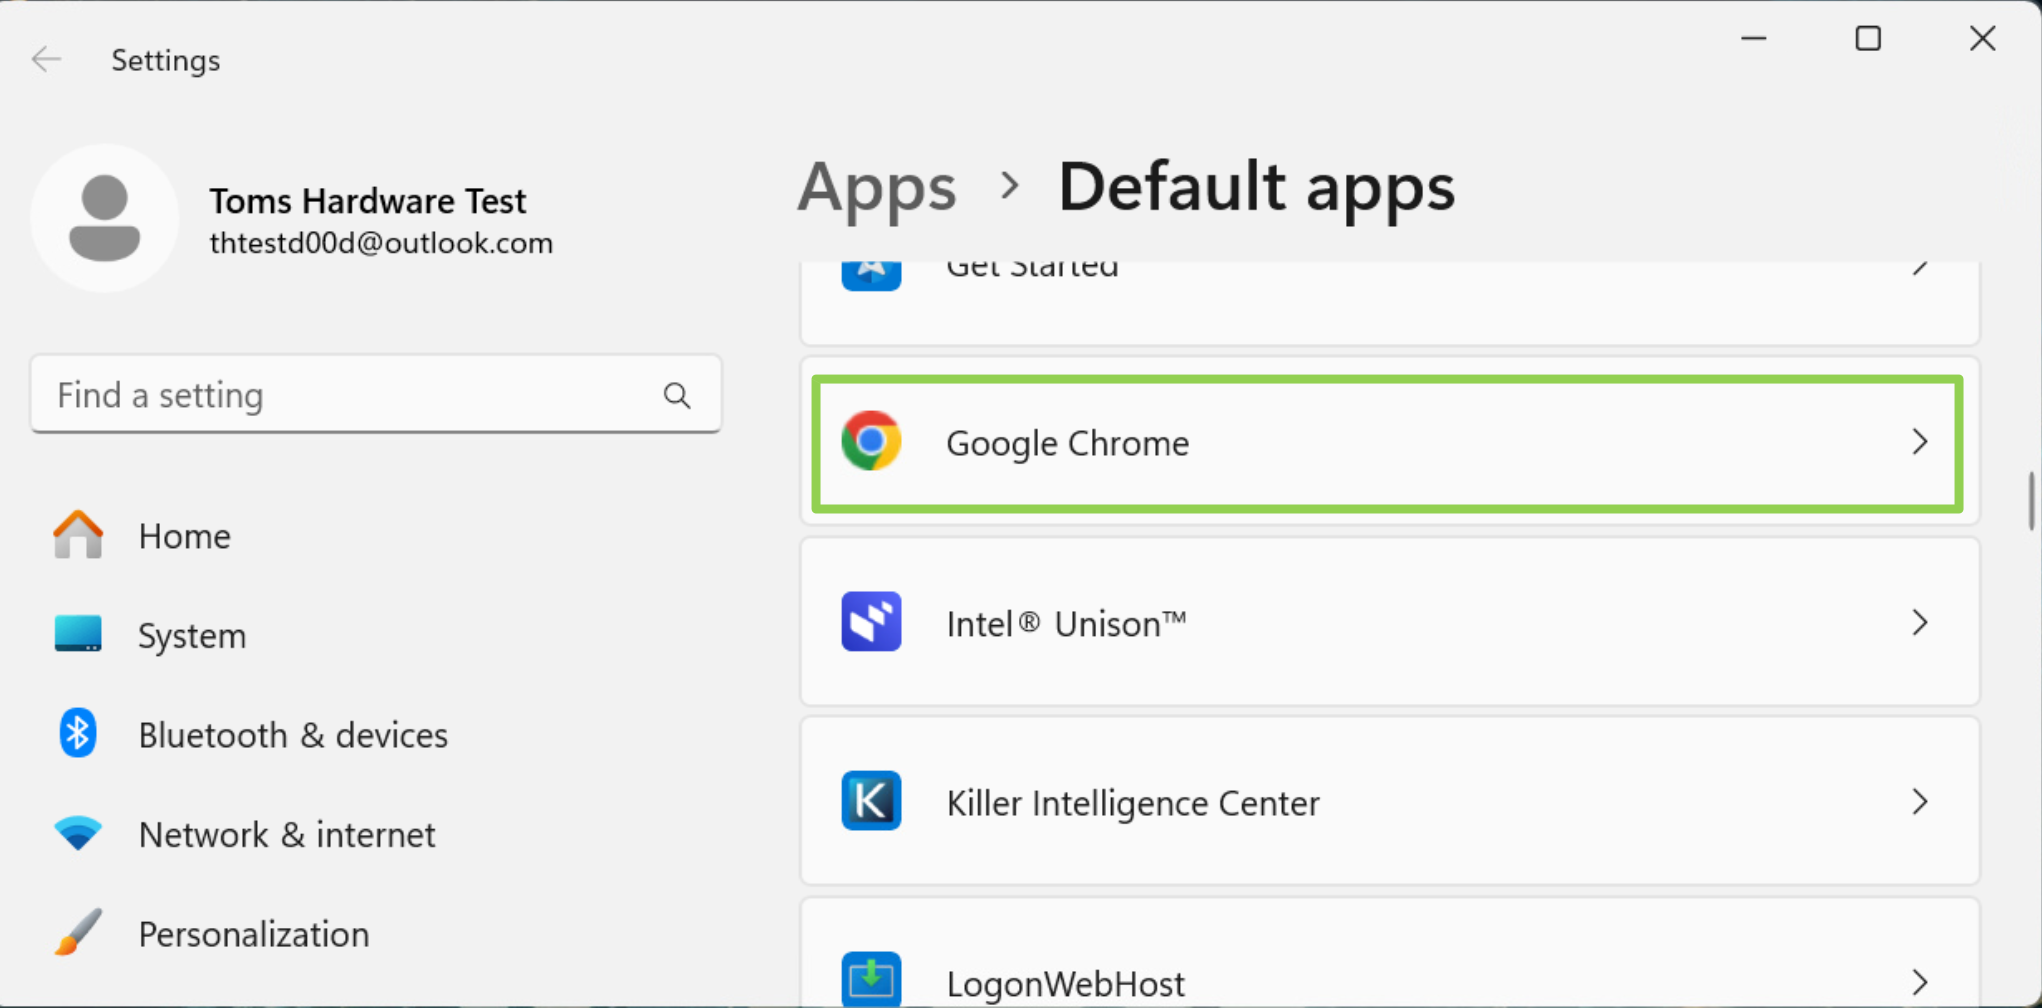The image size is (2042, 1008).
Task: Navigate to Apps breadcrumb
Action: [877, 187]
